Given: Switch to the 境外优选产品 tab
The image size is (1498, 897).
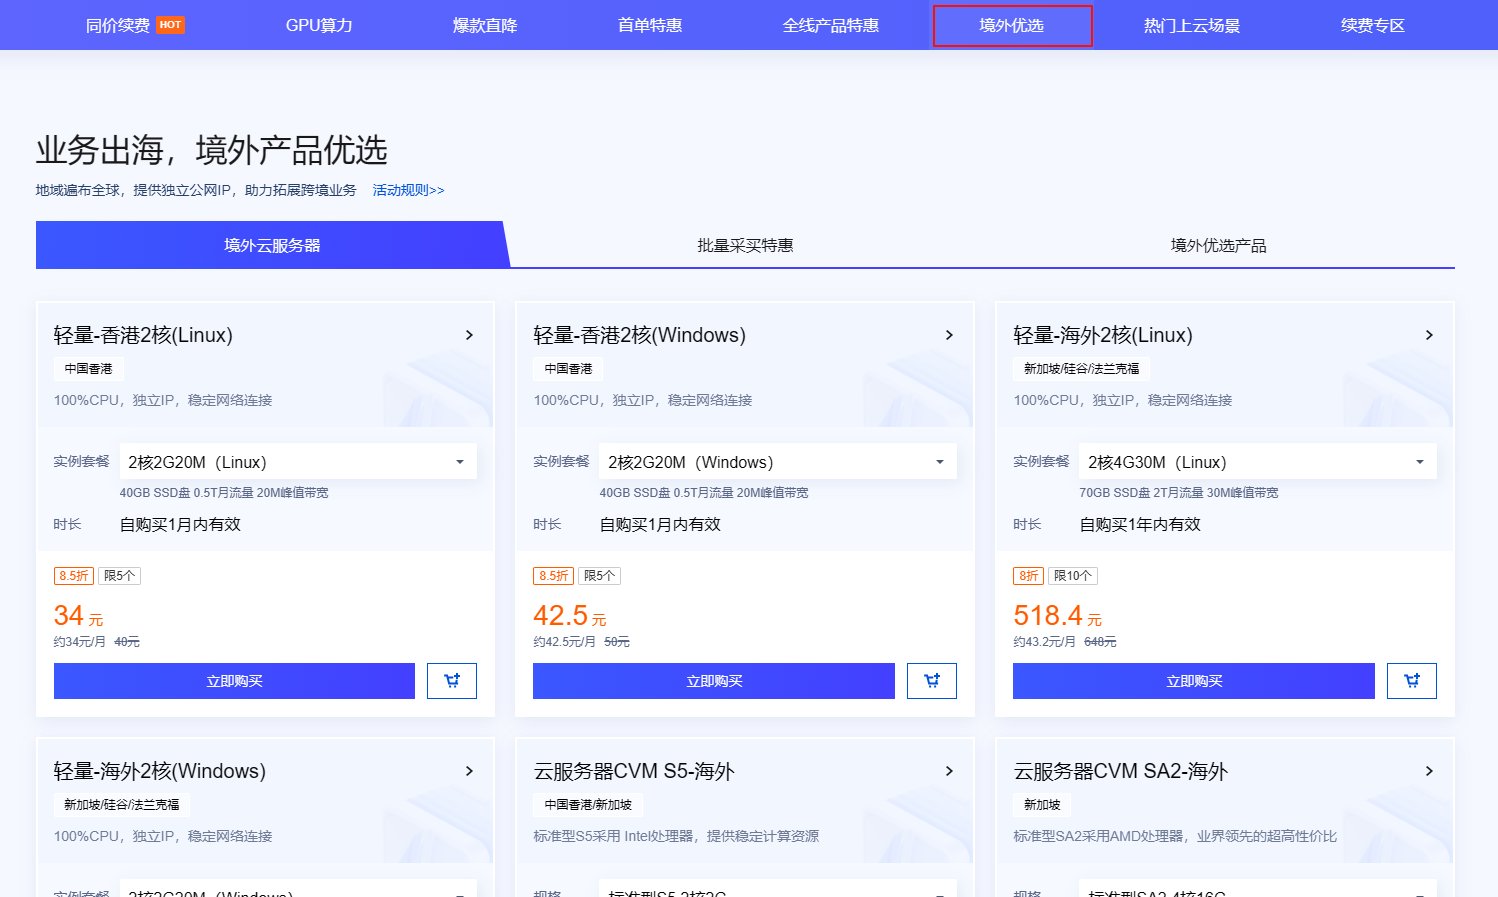Looking at the screenshot, I should pos(1215,245).
